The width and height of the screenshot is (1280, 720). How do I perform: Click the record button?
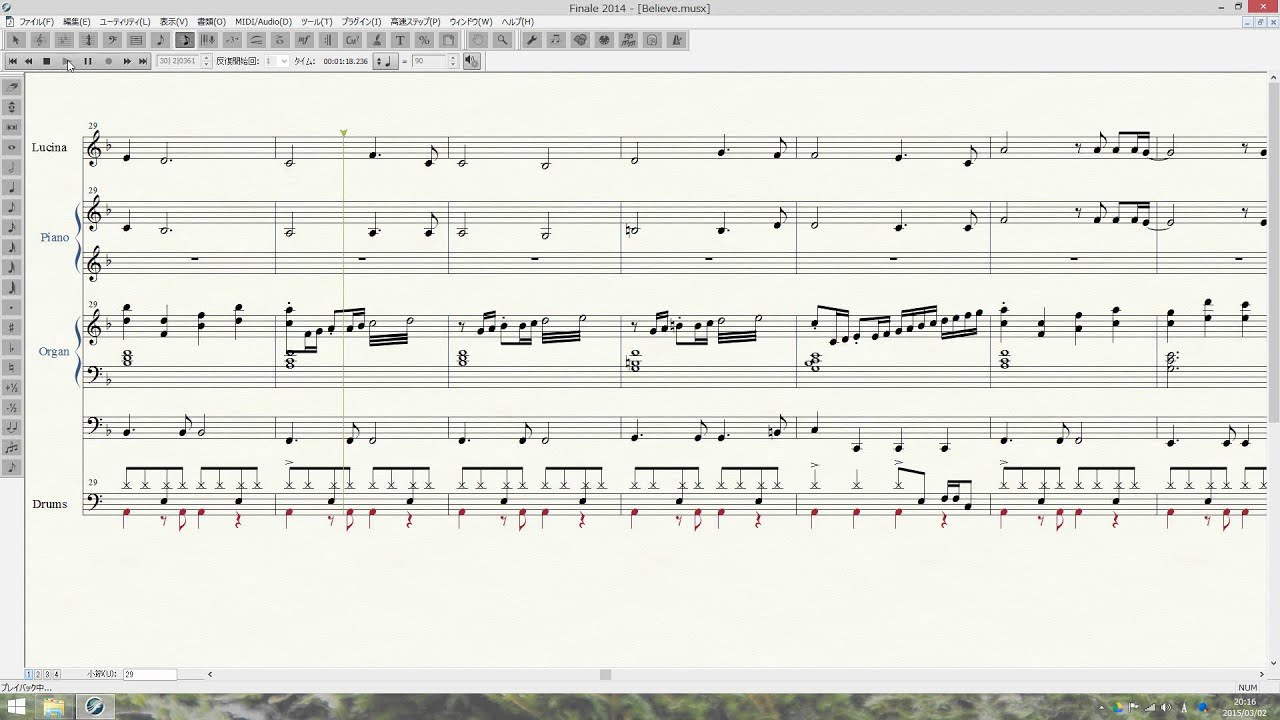[x=108, y=61]
